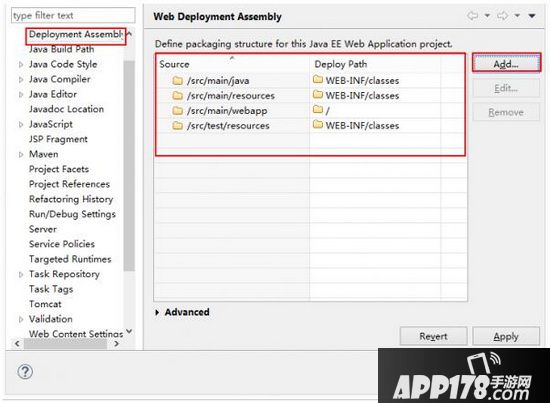Click the help question mark icon

point(25,371)
